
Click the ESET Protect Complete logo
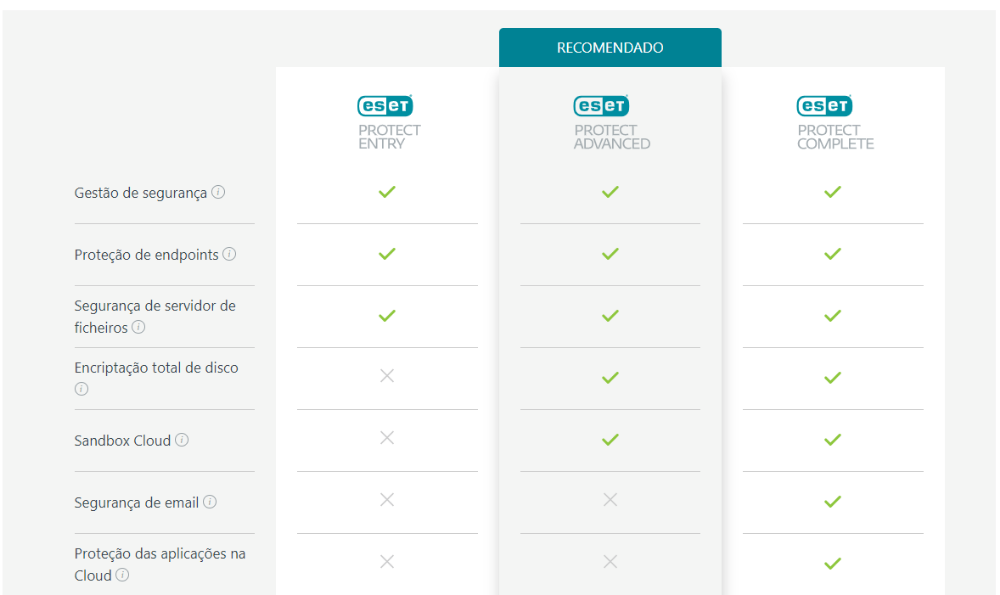pyautogui.click(x=824, y=106)
